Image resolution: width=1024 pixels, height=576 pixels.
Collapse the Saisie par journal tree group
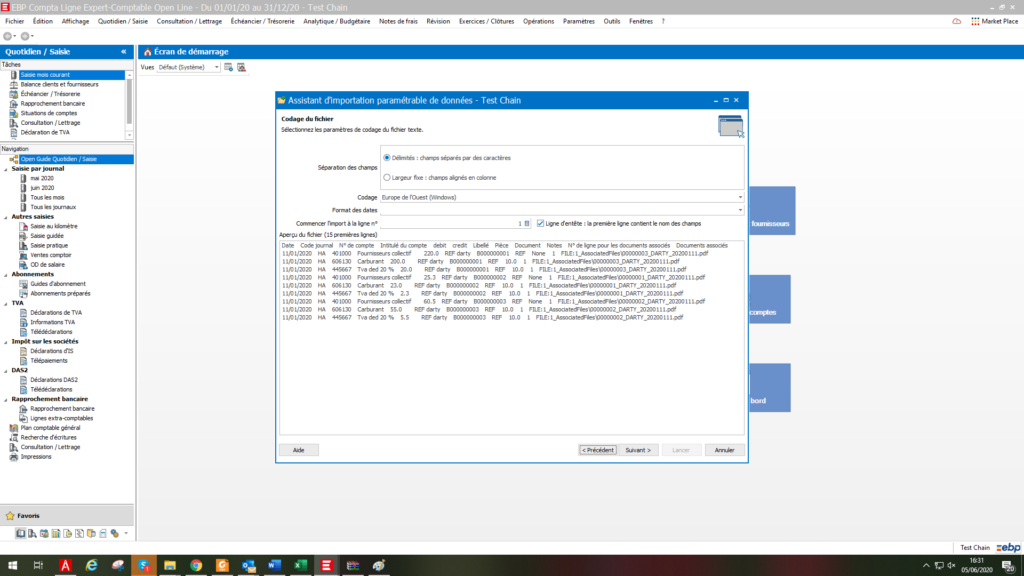click(6, 169)
